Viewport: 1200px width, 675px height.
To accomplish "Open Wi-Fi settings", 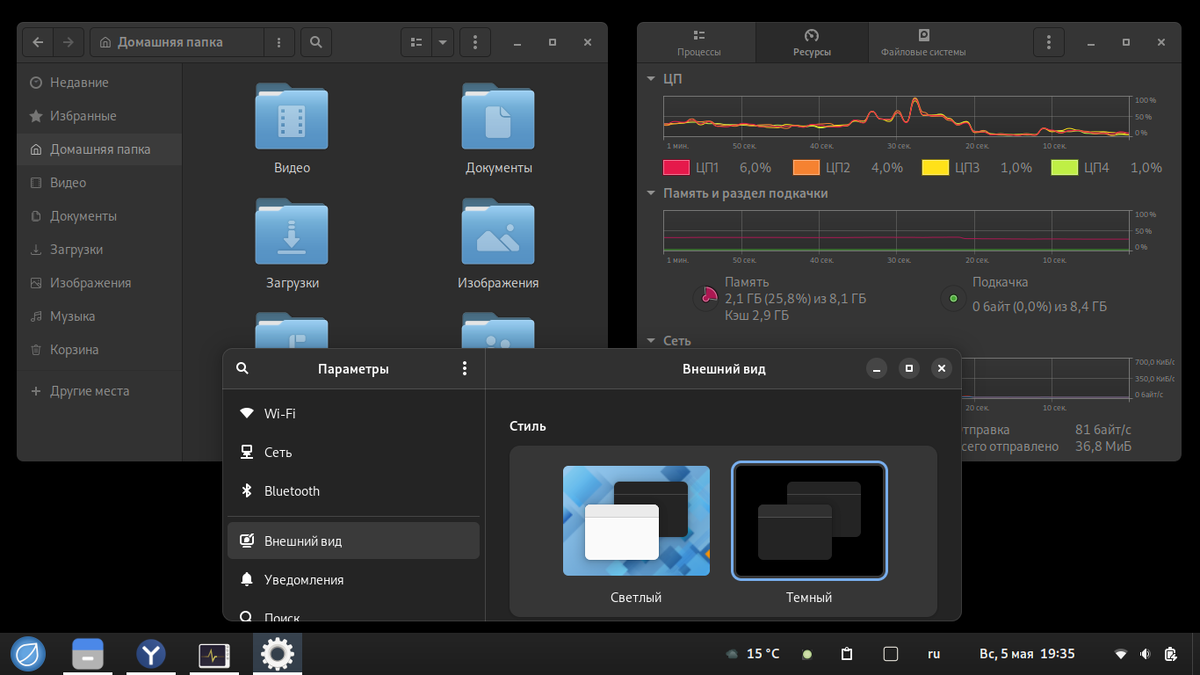I will coord(354,413).
